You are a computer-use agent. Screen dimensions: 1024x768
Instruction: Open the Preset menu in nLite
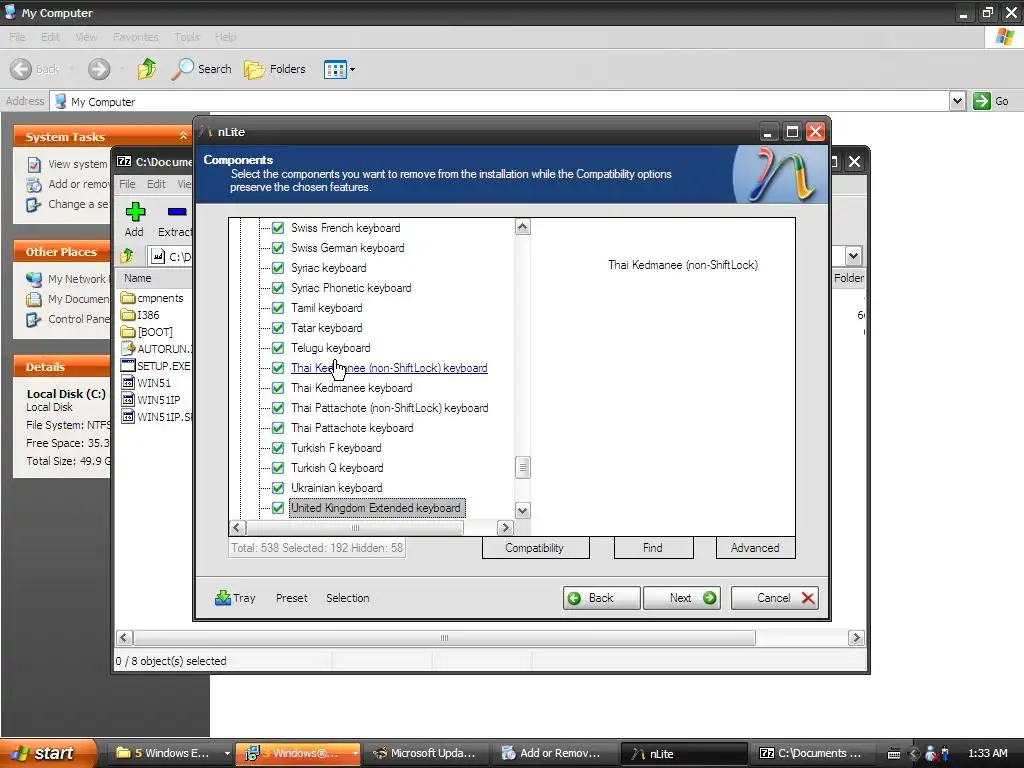pyautogui.click(x=291, y=598)
